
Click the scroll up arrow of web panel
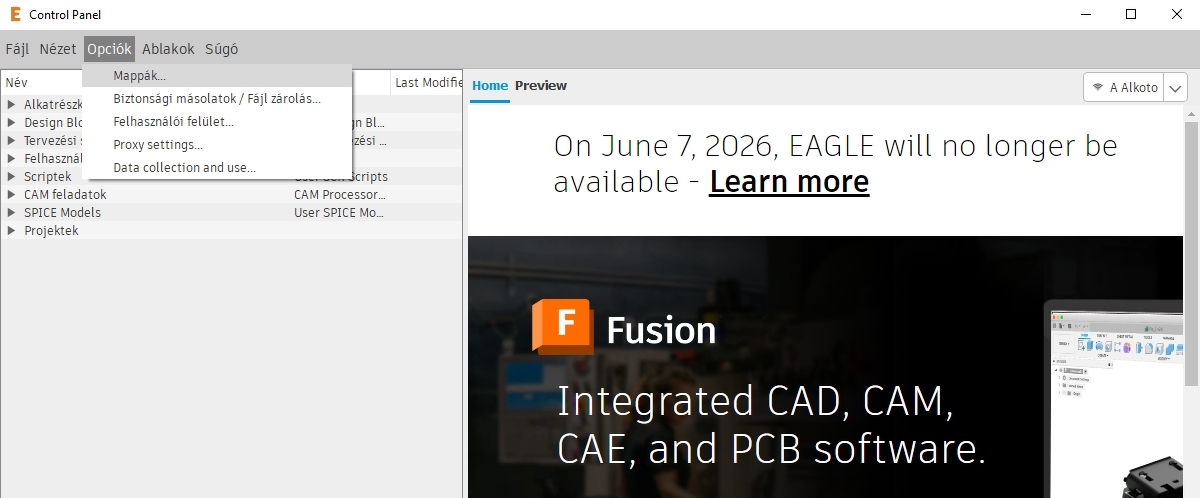1192,113
